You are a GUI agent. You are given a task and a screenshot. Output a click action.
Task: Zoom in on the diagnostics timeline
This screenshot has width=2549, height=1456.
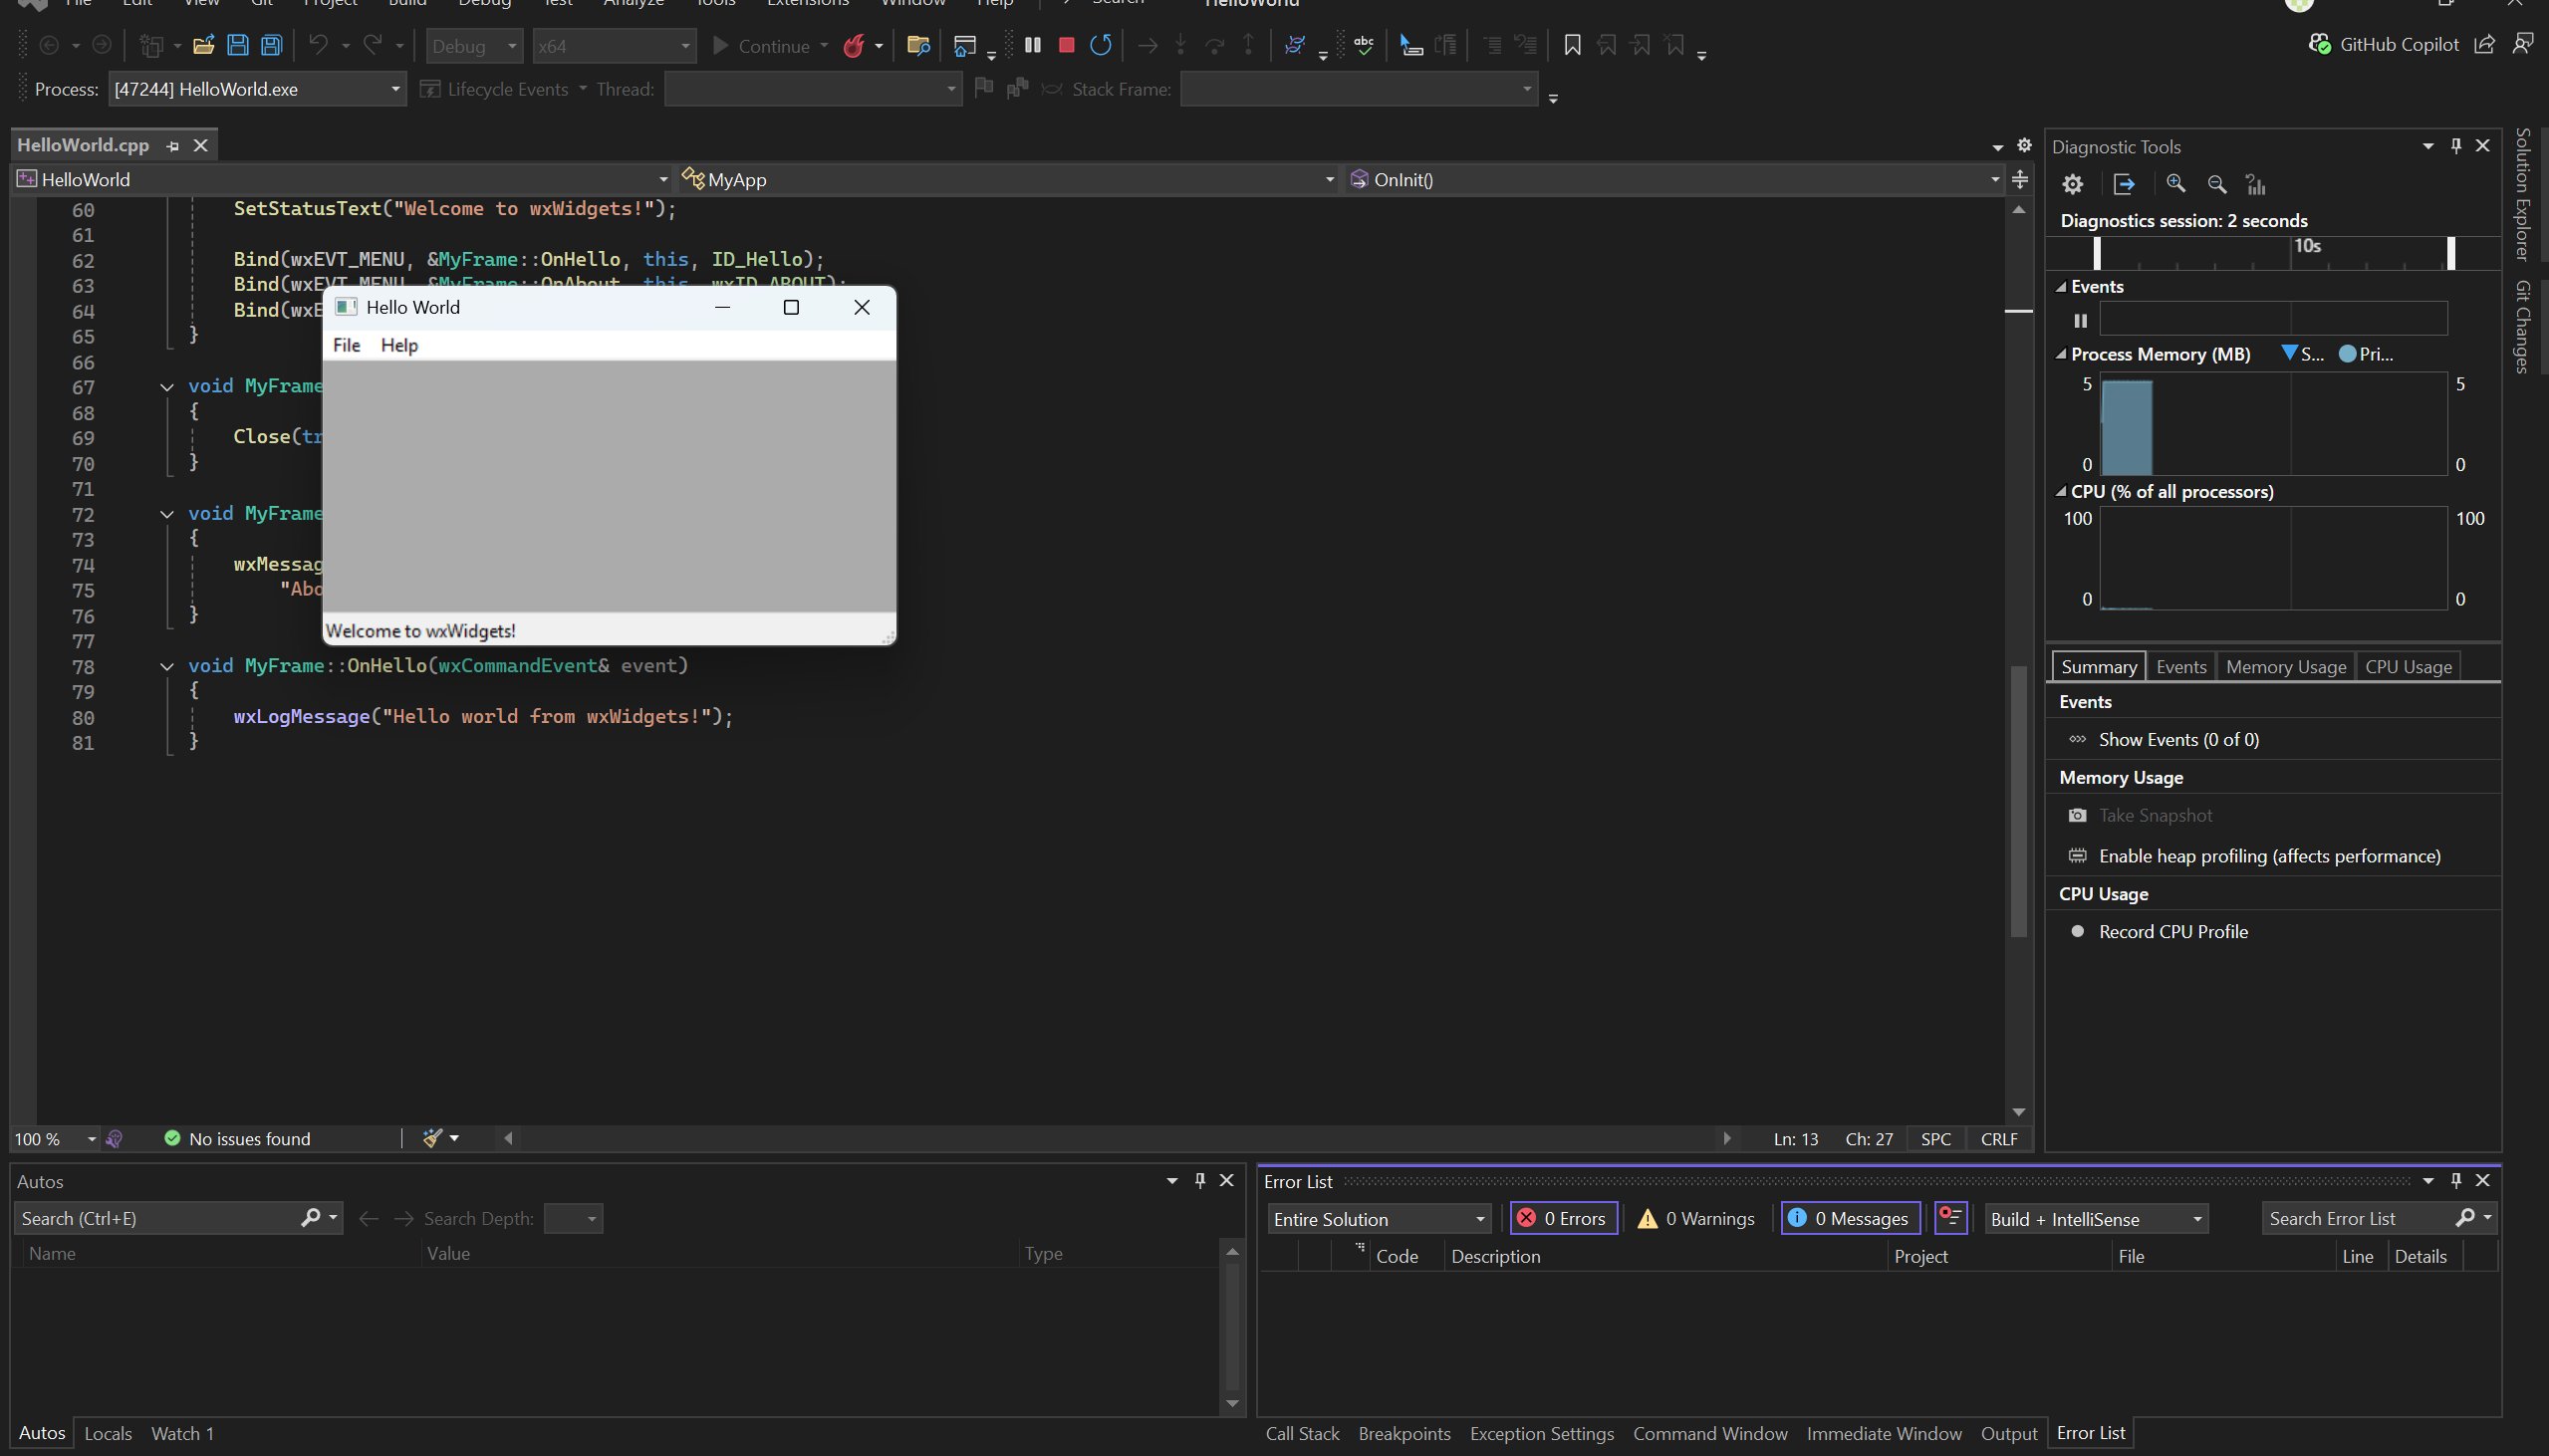[x=2175, y=184]
